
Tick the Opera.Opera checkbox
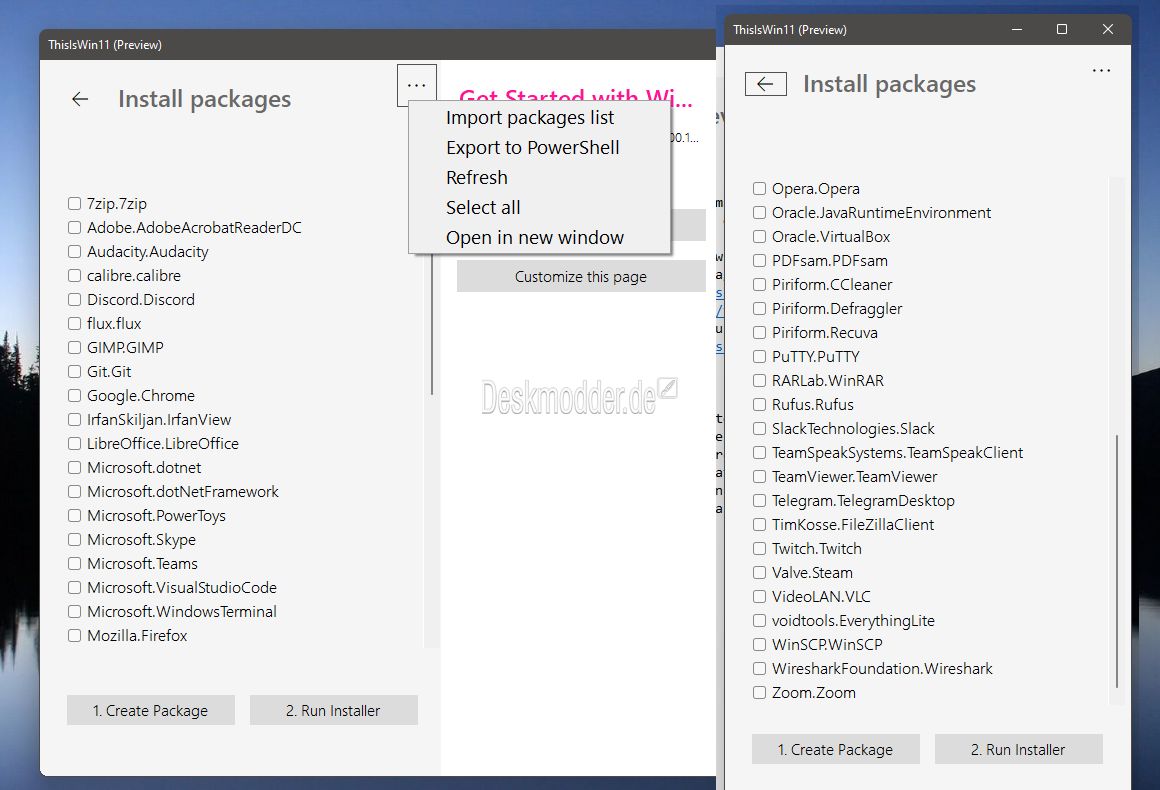(759, 189)
